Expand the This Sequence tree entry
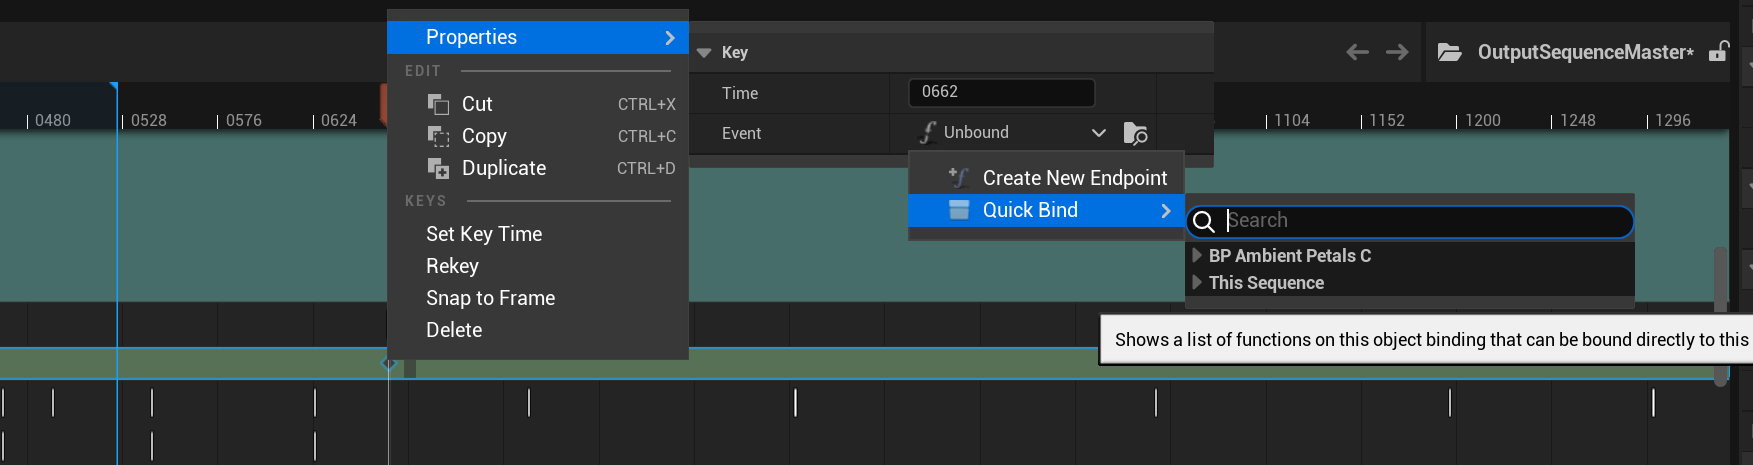1753x465 pixels. coord(1197,283)
